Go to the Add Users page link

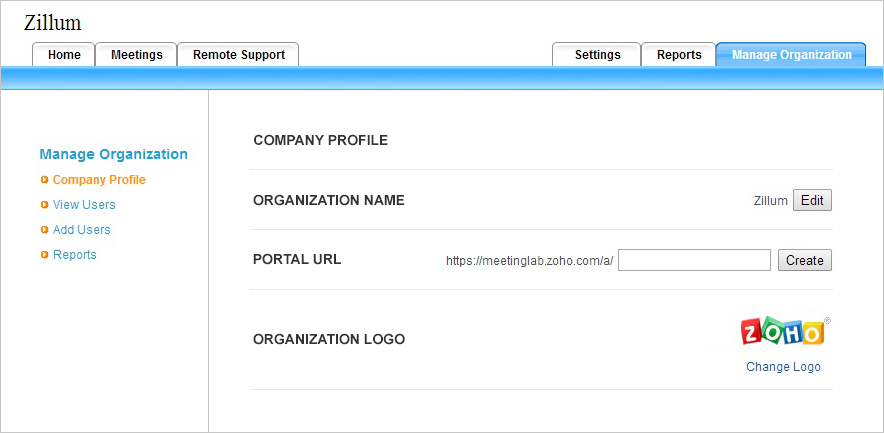82,230
